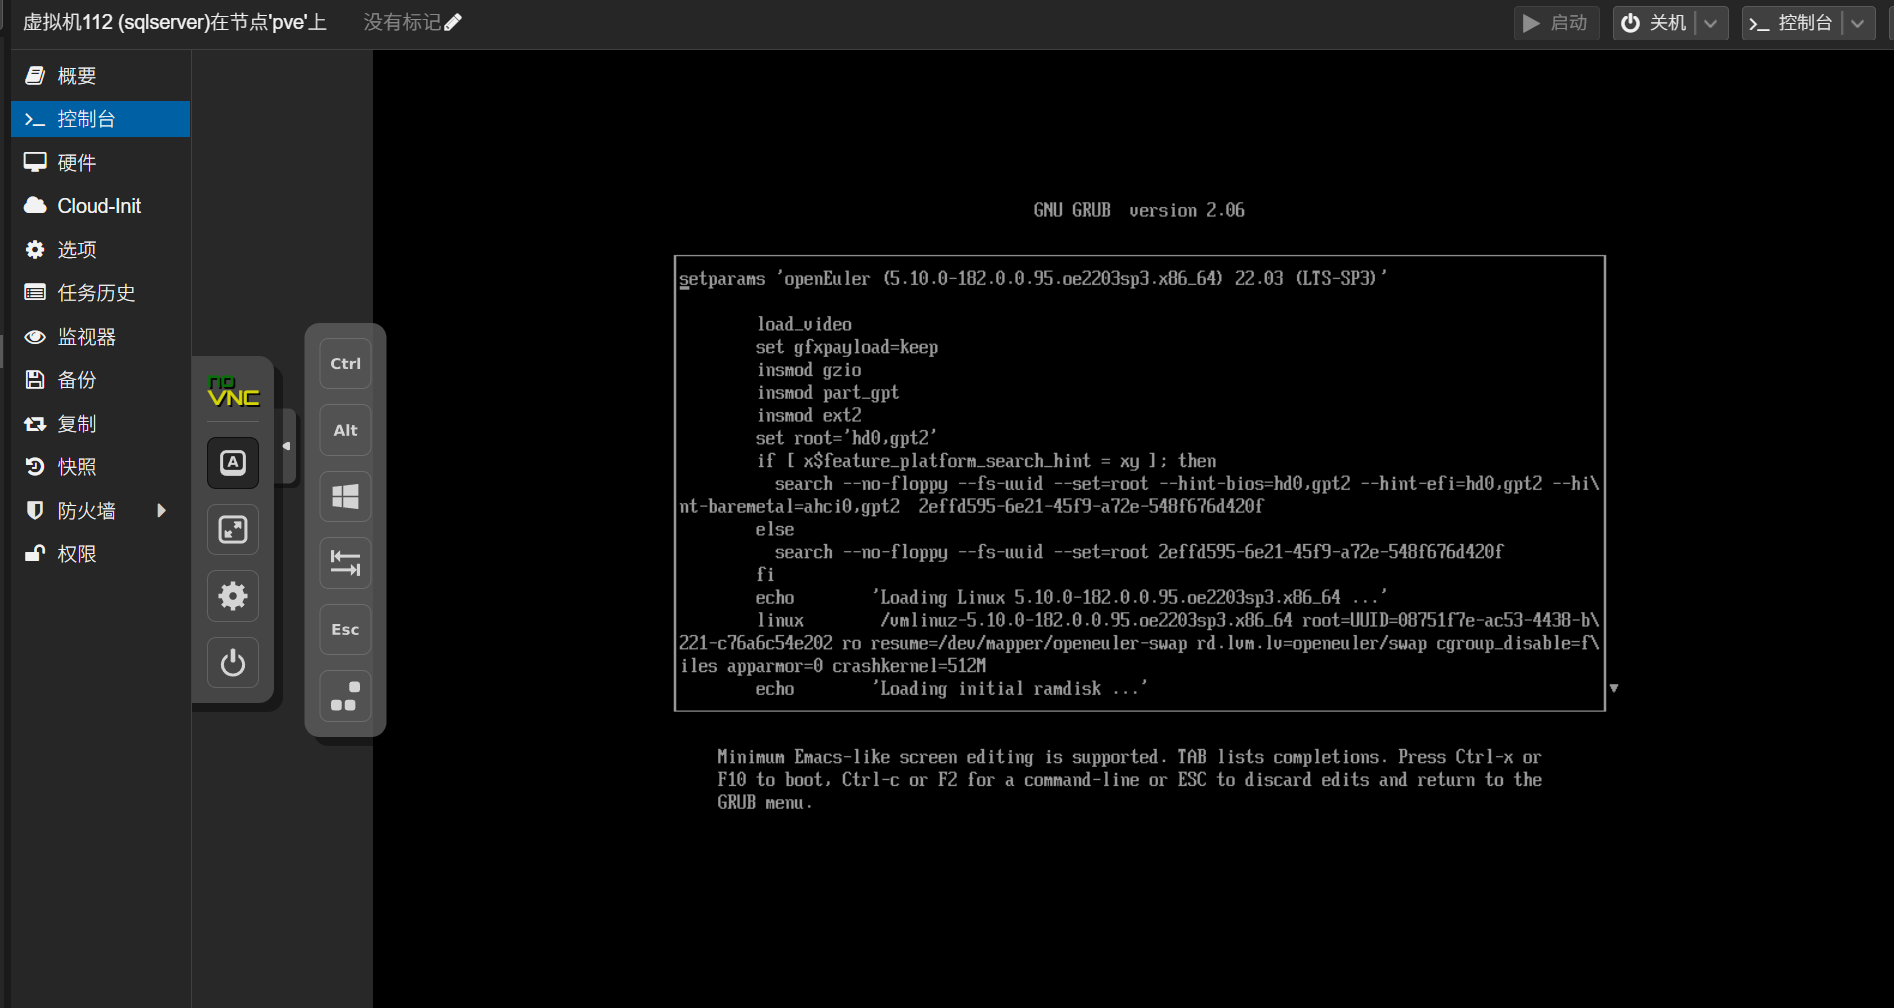Click the noVNC fullscreen icon
Image resolution: width=1894 pixels, height=1008 pixels.
point(233,530)
